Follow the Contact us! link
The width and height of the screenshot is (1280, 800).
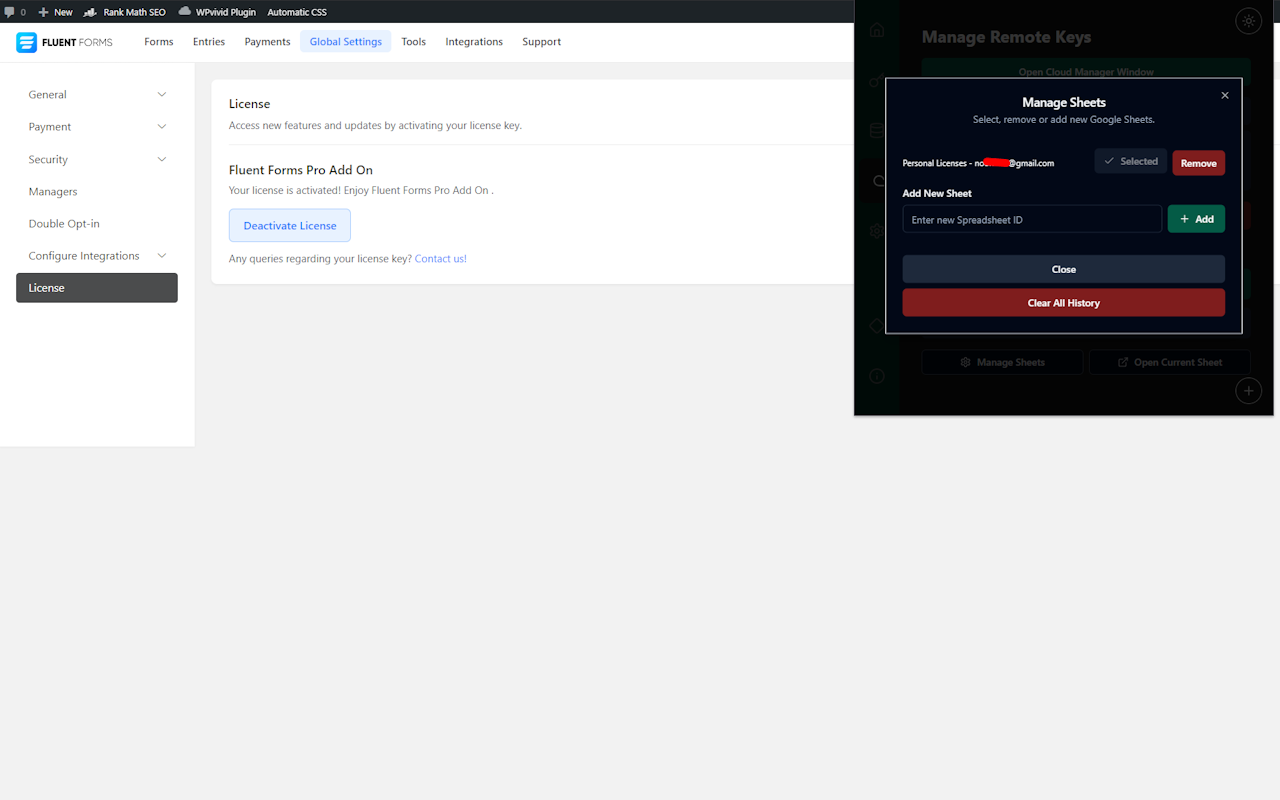coord(441,259)
